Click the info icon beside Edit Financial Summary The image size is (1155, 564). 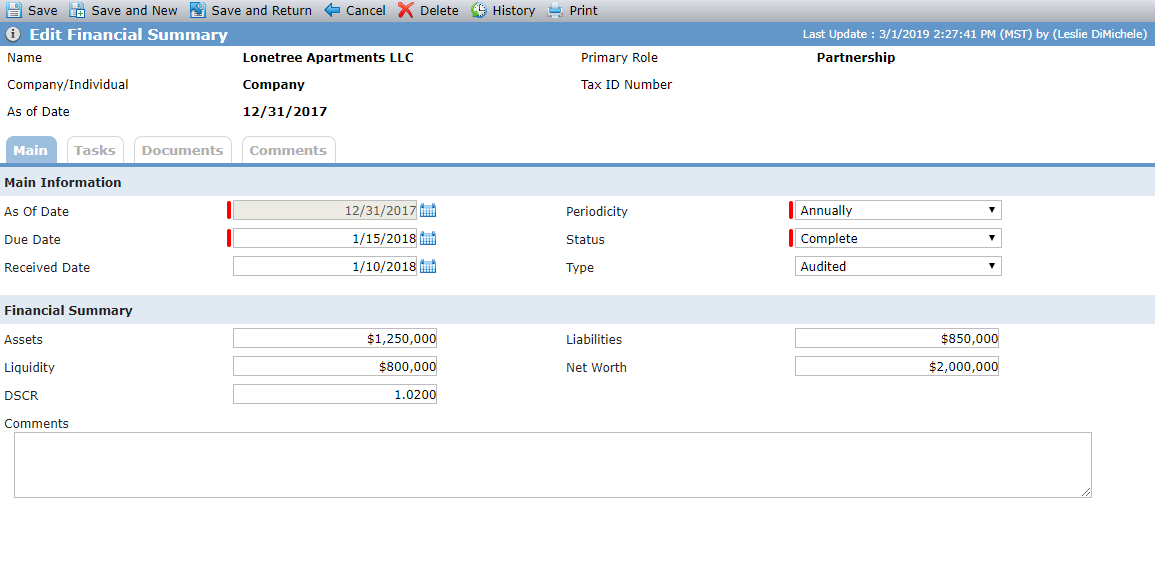tap(13, 35)
